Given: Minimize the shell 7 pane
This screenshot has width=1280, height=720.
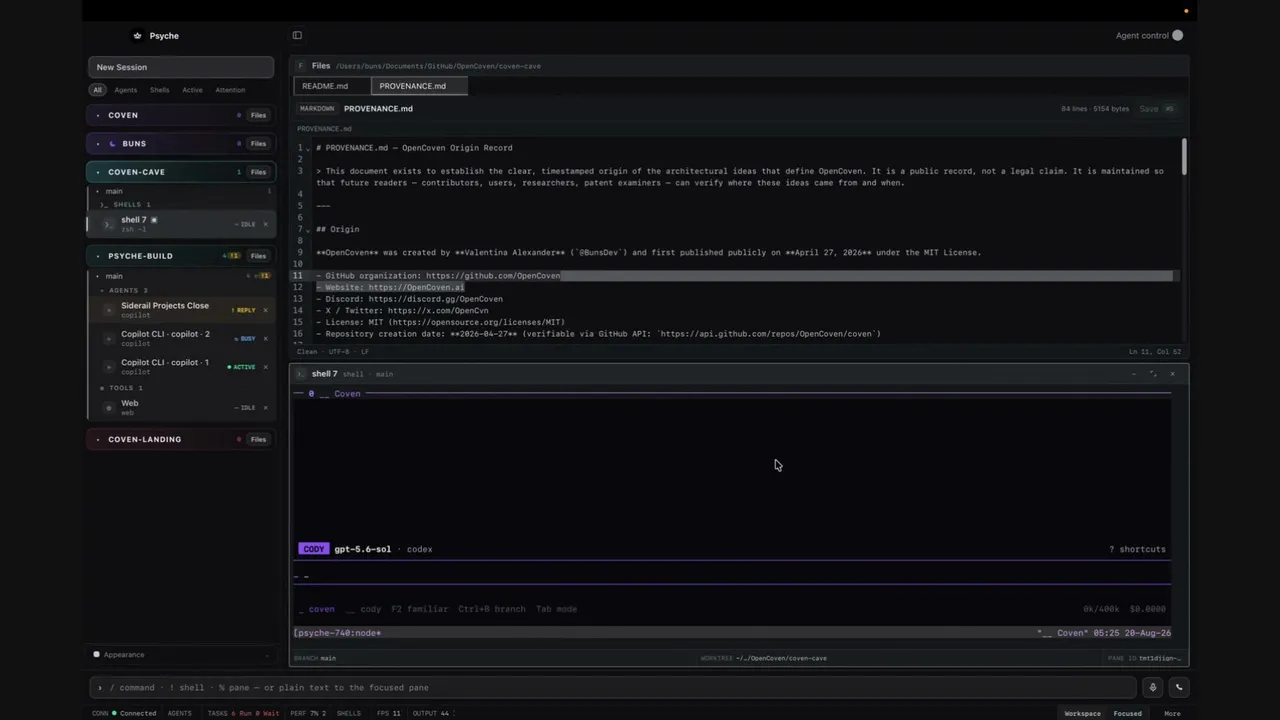Looking at the screenshot, I should pyautogui.click(x=1134, y=374).
